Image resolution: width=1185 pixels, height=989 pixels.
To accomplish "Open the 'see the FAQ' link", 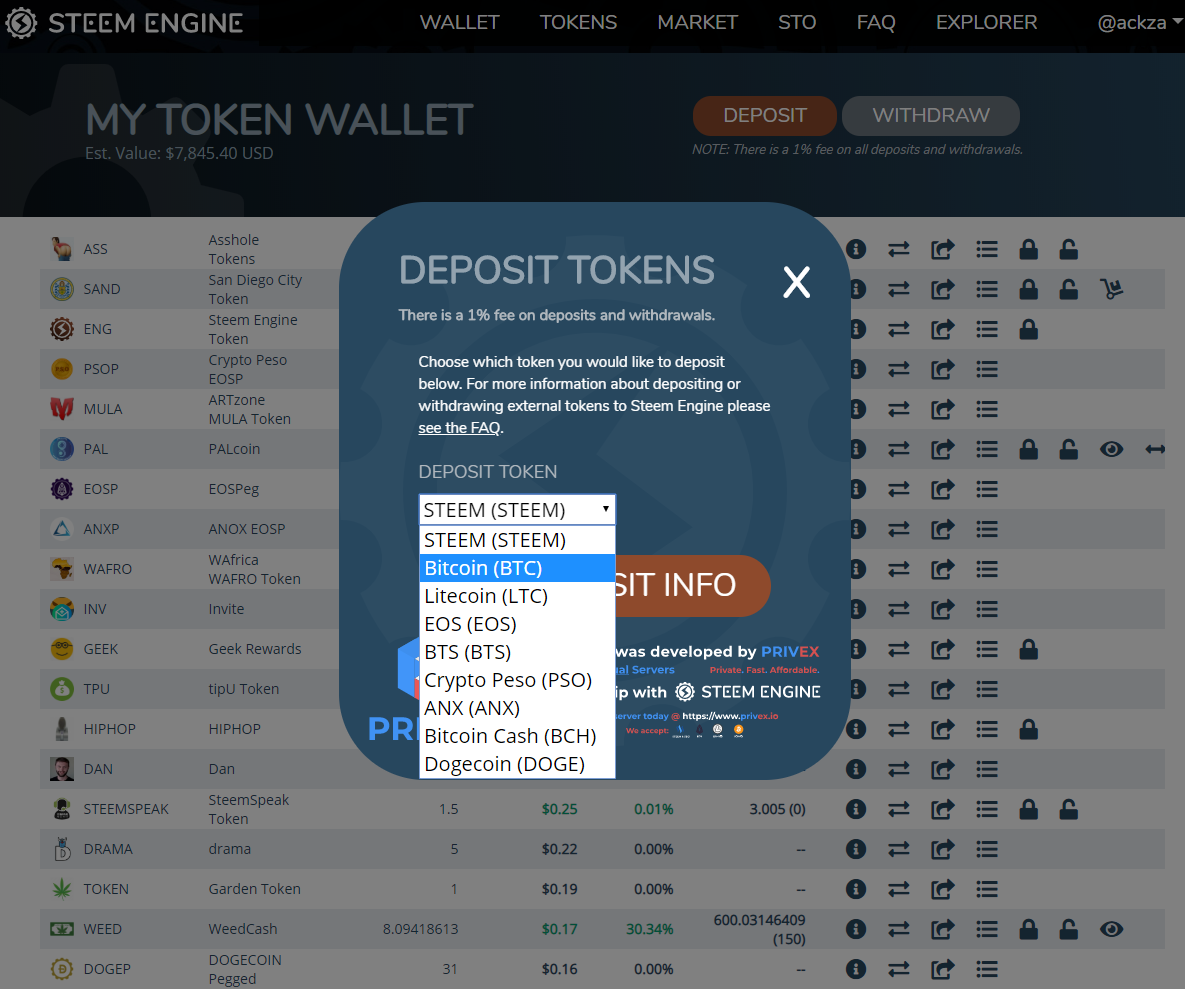I will click(458, 428).
